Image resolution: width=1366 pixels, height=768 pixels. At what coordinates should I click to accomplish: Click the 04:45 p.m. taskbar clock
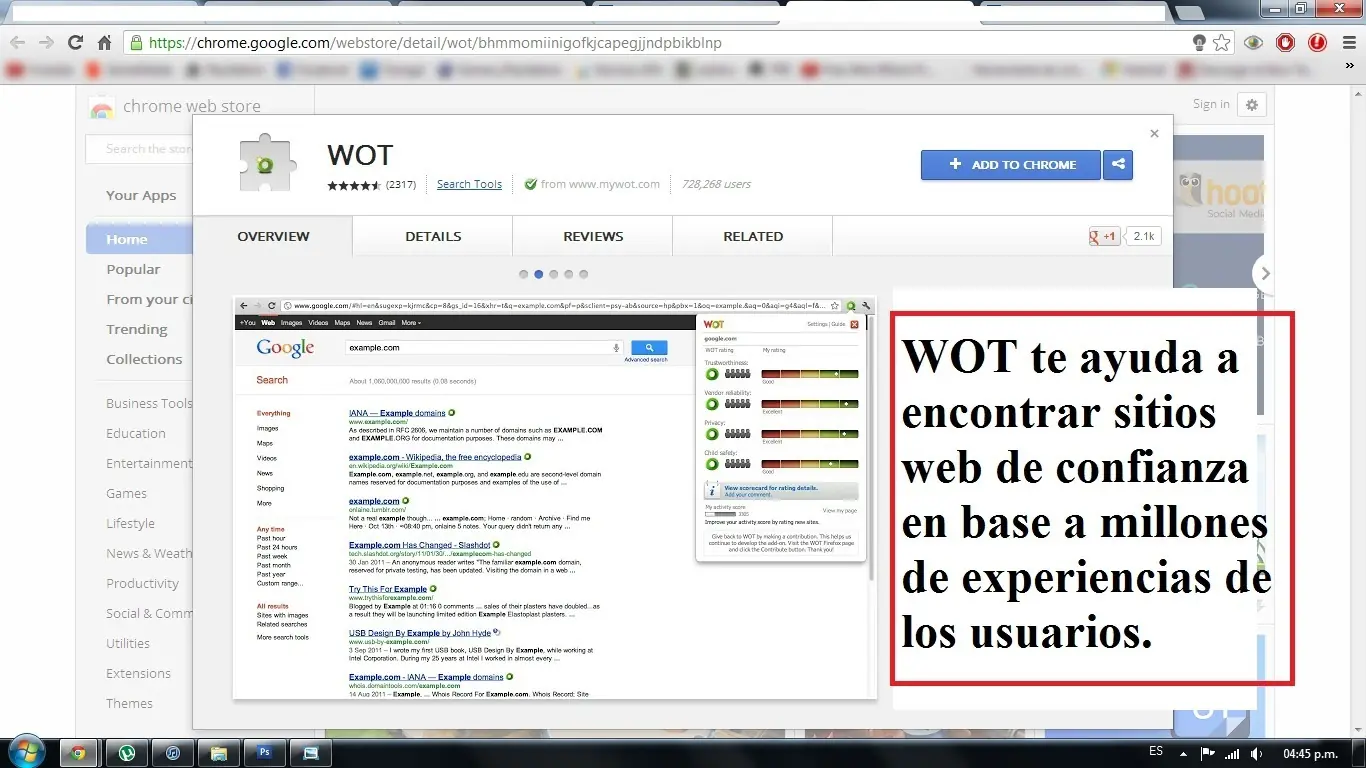(1311, 753)
